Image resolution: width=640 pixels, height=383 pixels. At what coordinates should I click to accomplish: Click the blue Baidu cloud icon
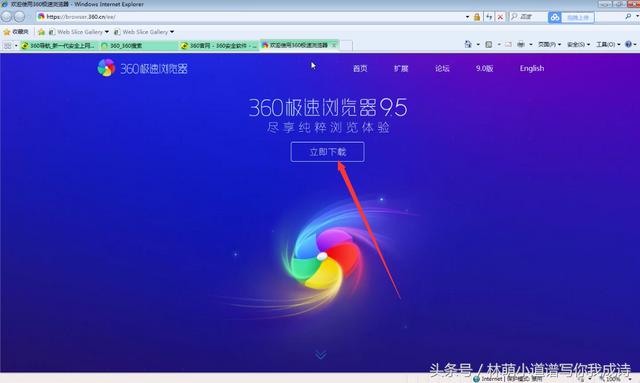point(554,17)
